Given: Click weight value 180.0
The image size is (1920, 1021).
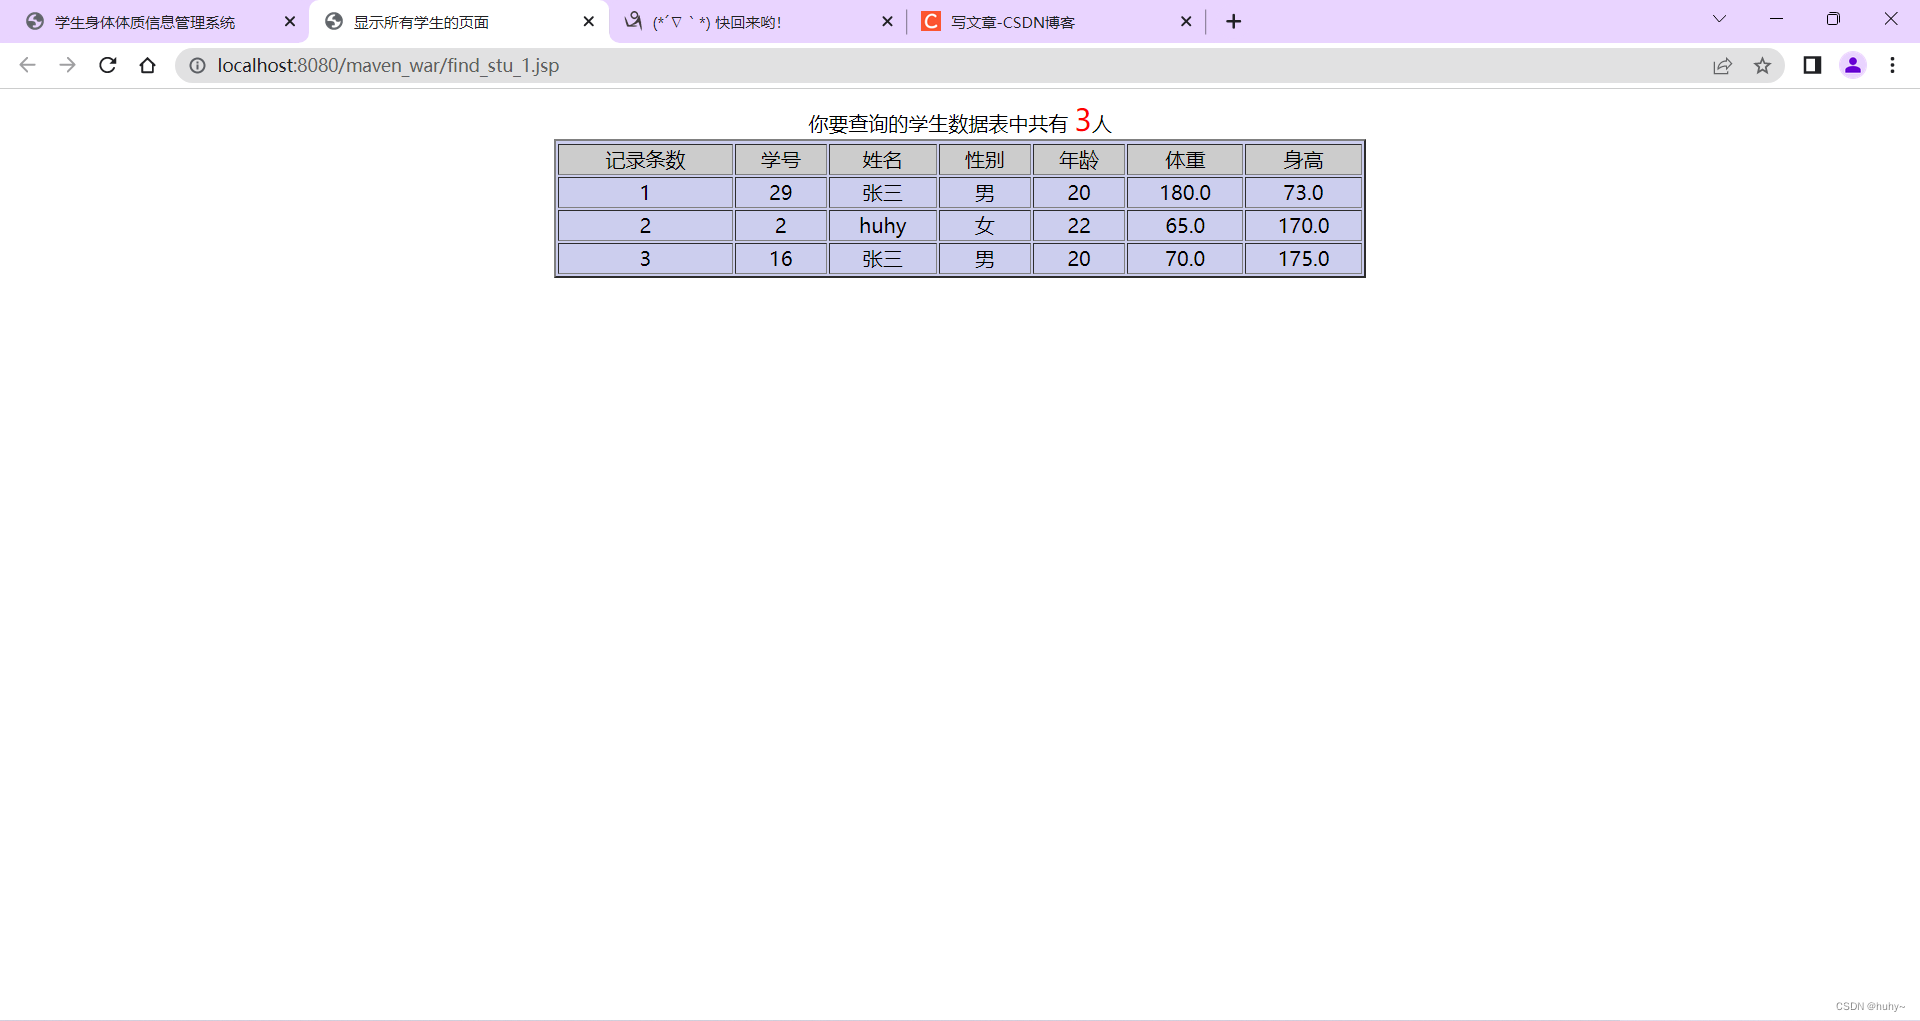Looking at the screenshot, I should point(1185,193).
